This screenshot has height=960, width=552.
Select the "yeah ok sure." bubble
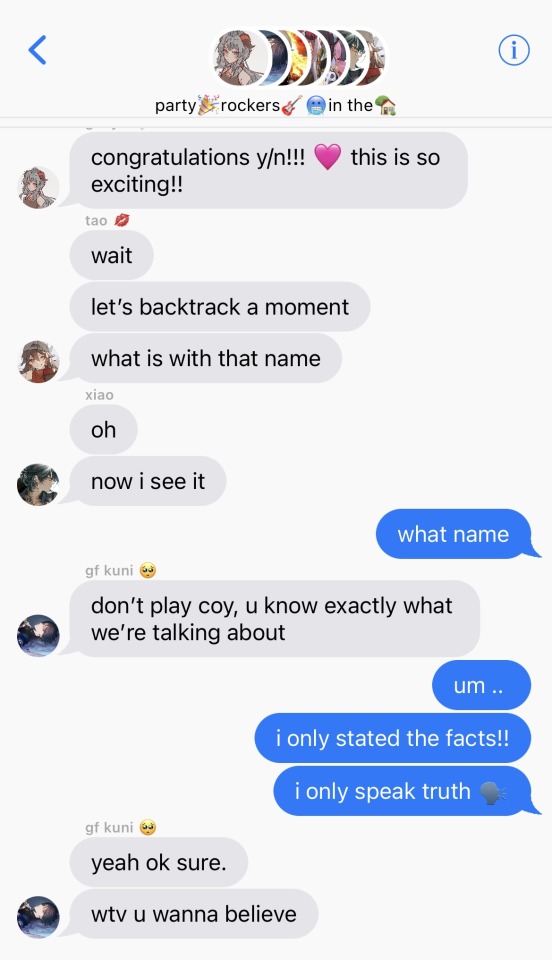tap(159, 862)
